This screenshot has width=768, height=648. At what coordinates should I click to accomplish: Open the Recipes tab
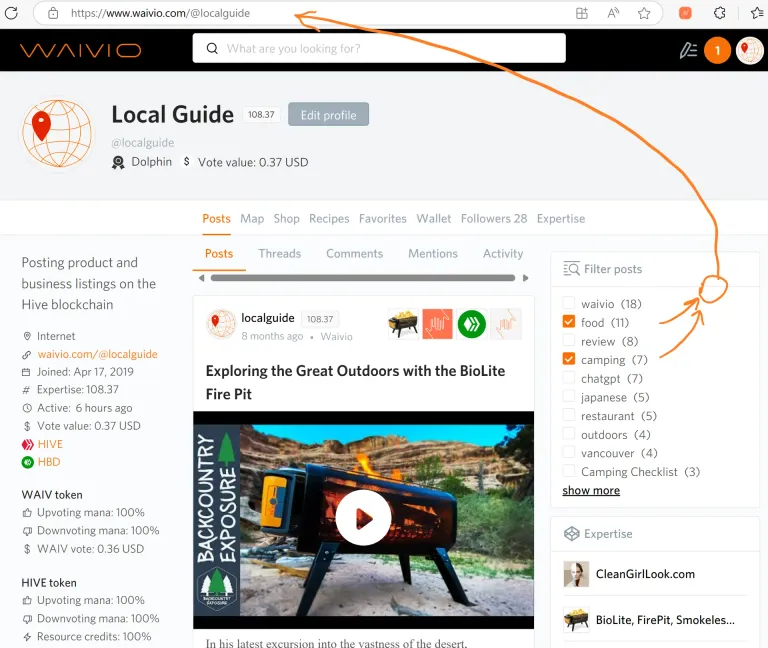click(x=329, y=218)
